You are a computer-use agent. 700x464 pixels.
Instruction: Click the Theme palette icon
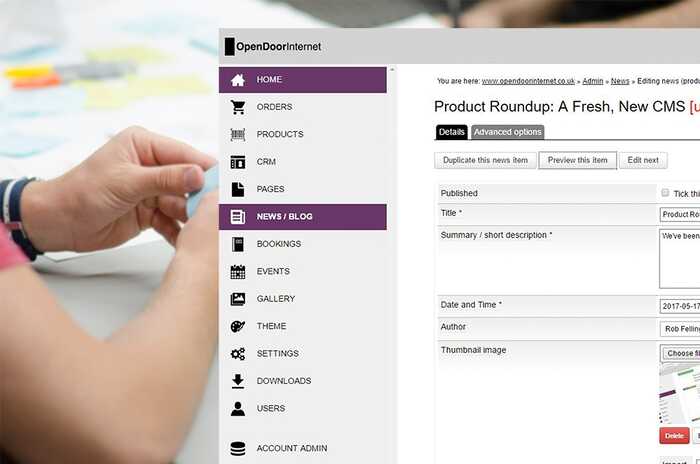[x=238, y=326]
